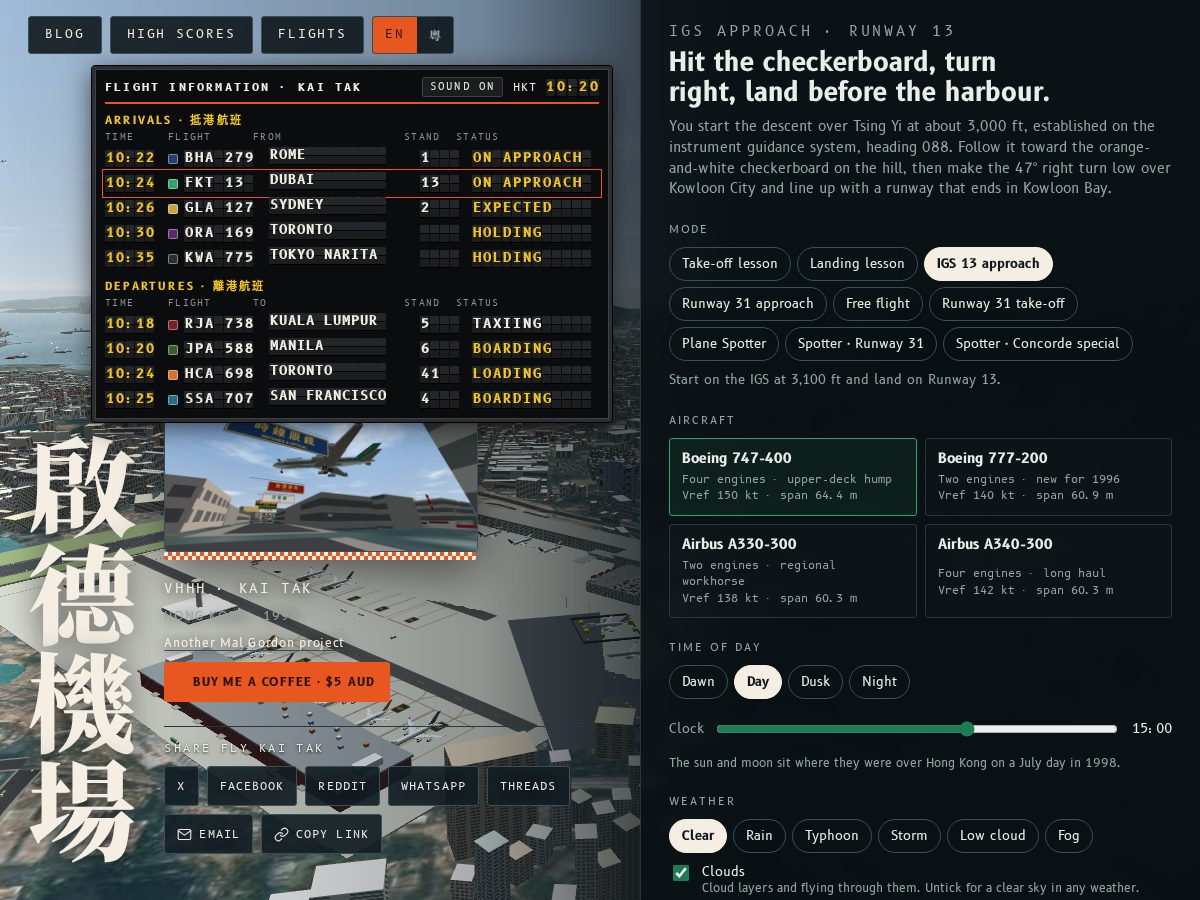Click the orange airline square for HCA 698
The height and width of the screenshot is (900, 1200).
pyautogui.click(x=173, y=374)
